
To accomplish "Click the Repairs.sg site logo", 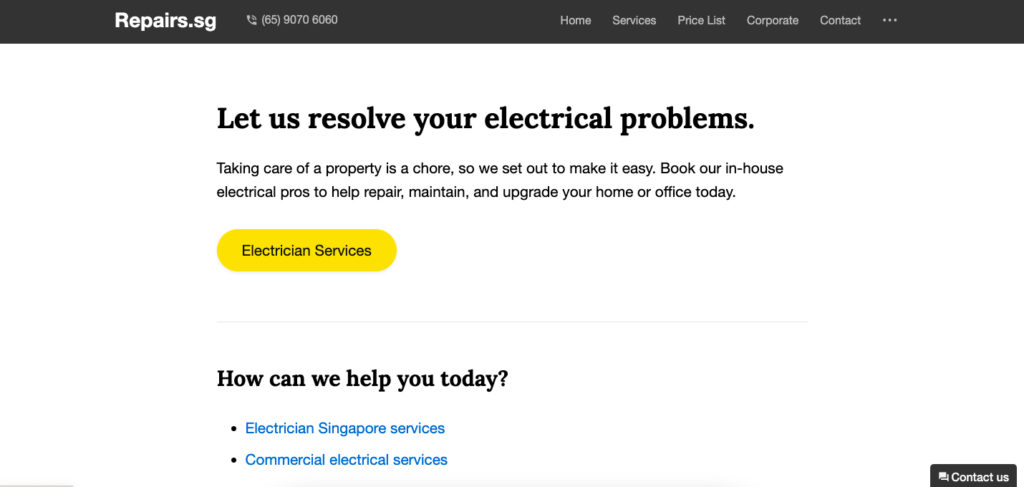I will click(165, 20).
